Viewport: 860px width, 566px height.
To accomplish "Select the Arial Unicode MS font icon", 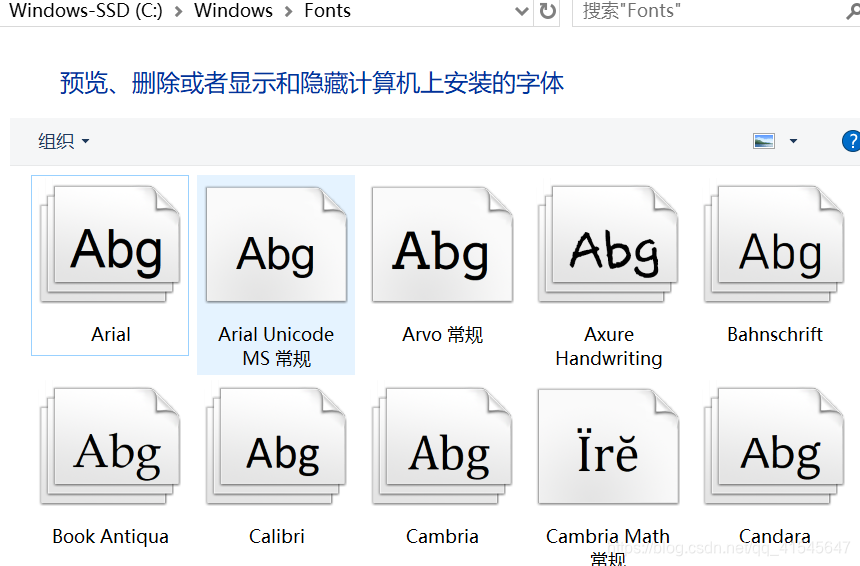I will (x=276, y=244).
